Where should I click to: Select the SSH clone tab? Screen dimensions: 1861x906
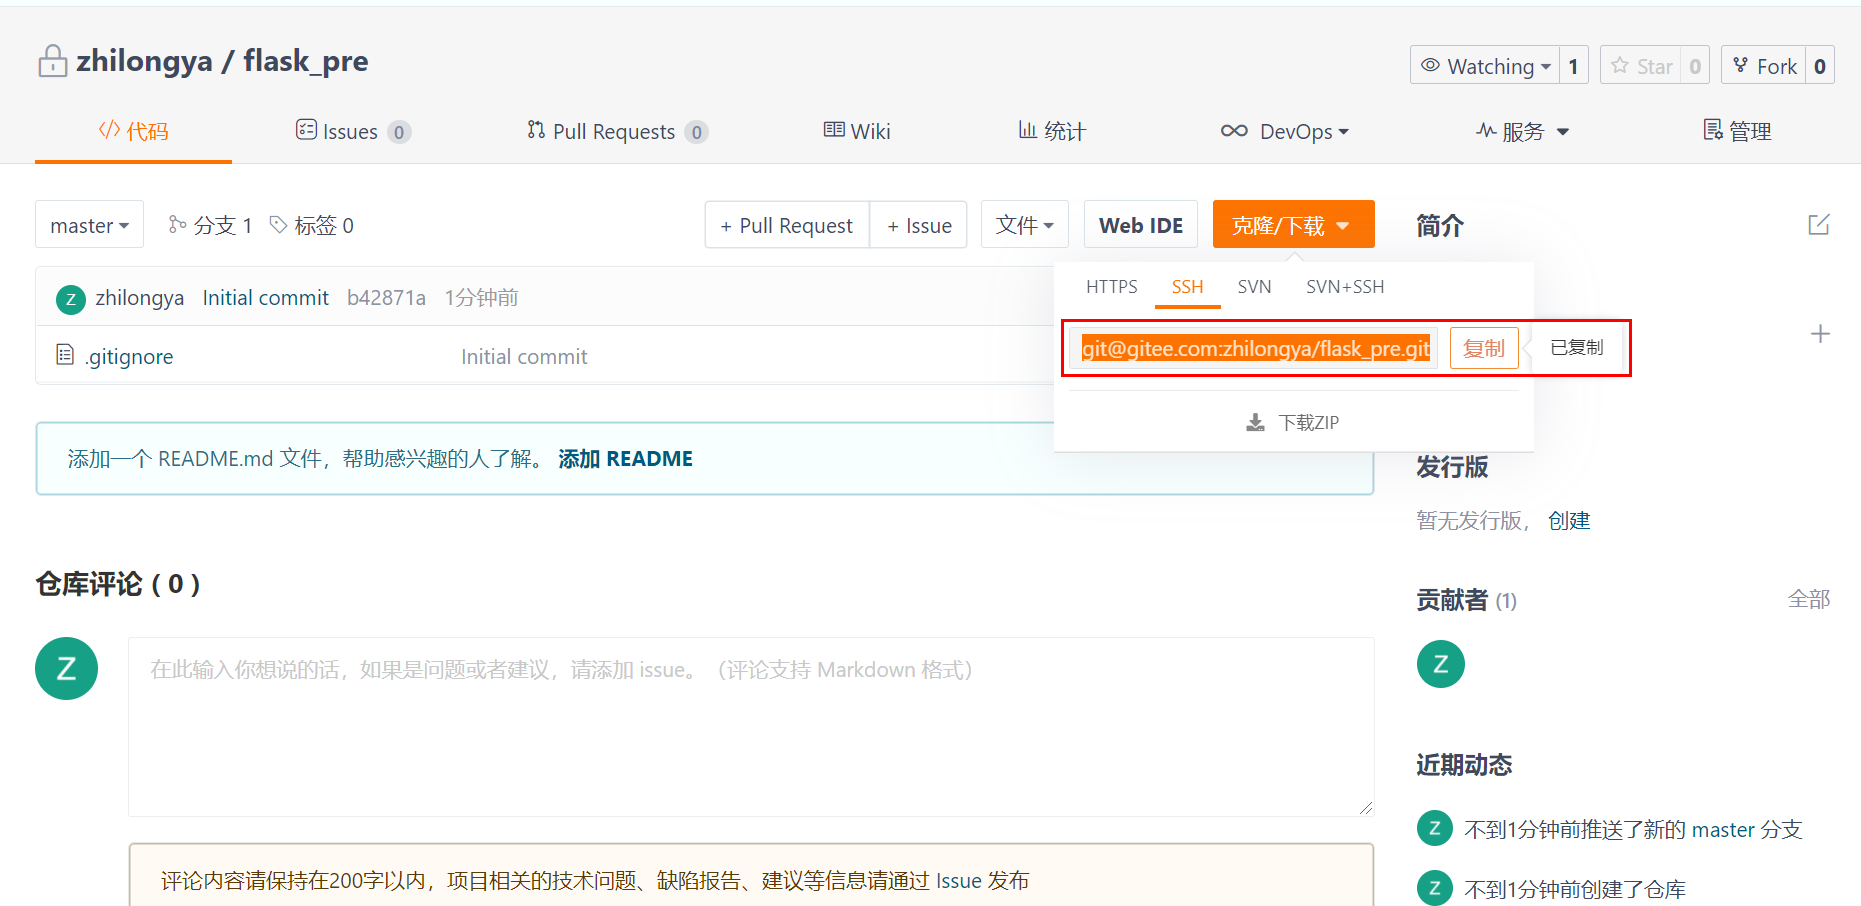point(1187,287)
